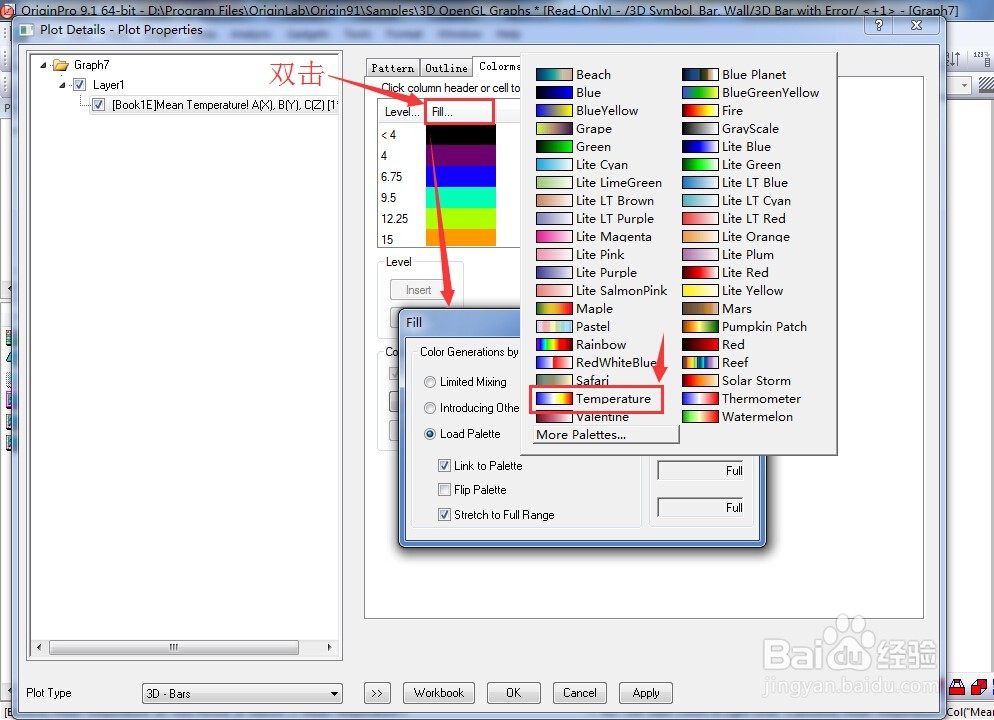Click the Blue gradient icon
The image size is (994, 720).
(554, 93)
